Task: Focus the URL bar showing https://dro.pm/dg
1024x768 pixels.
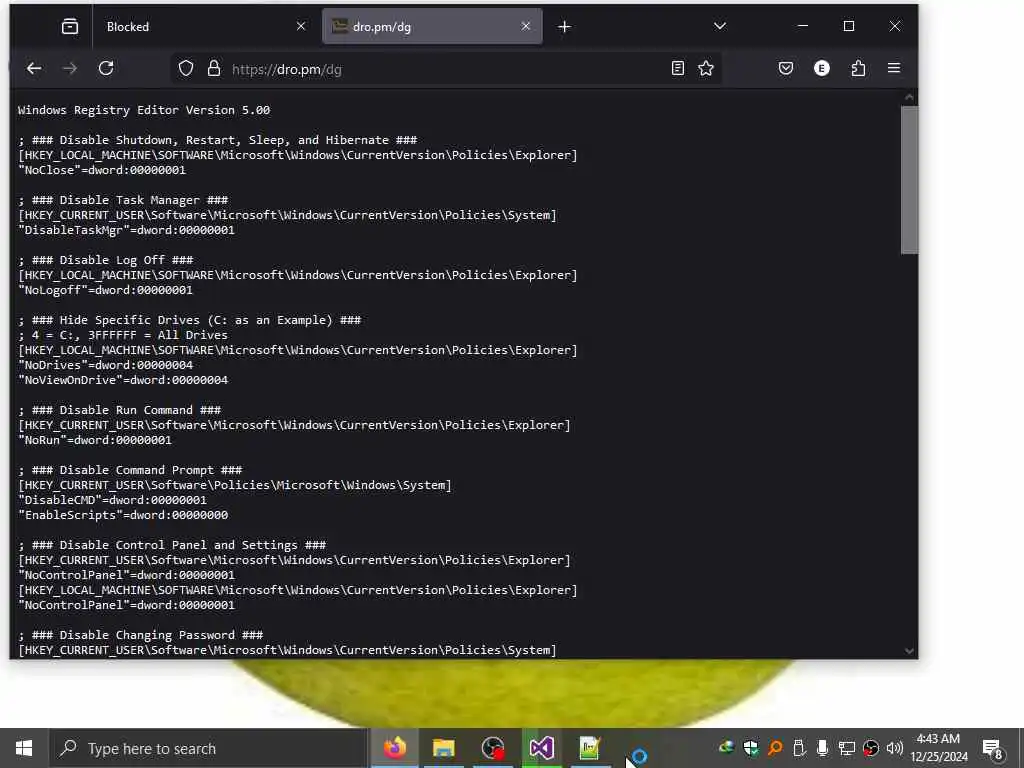Action: coord(444,69)
